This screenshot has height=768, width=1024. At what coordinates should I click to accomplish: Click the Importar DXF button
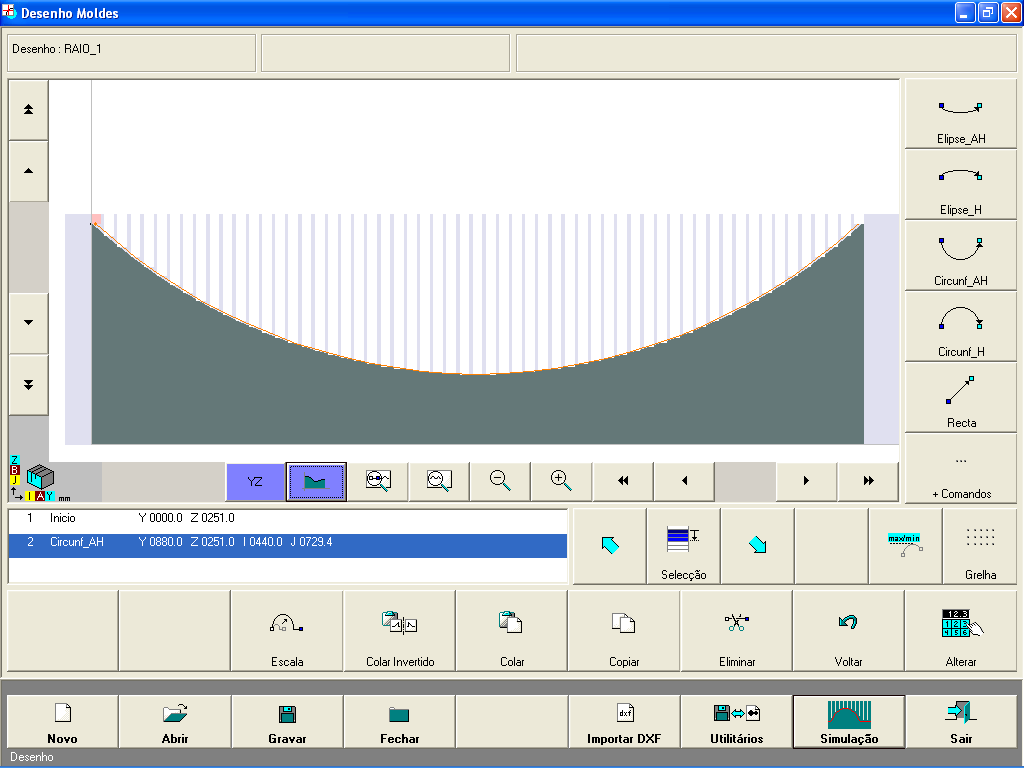tap(624, 722)
